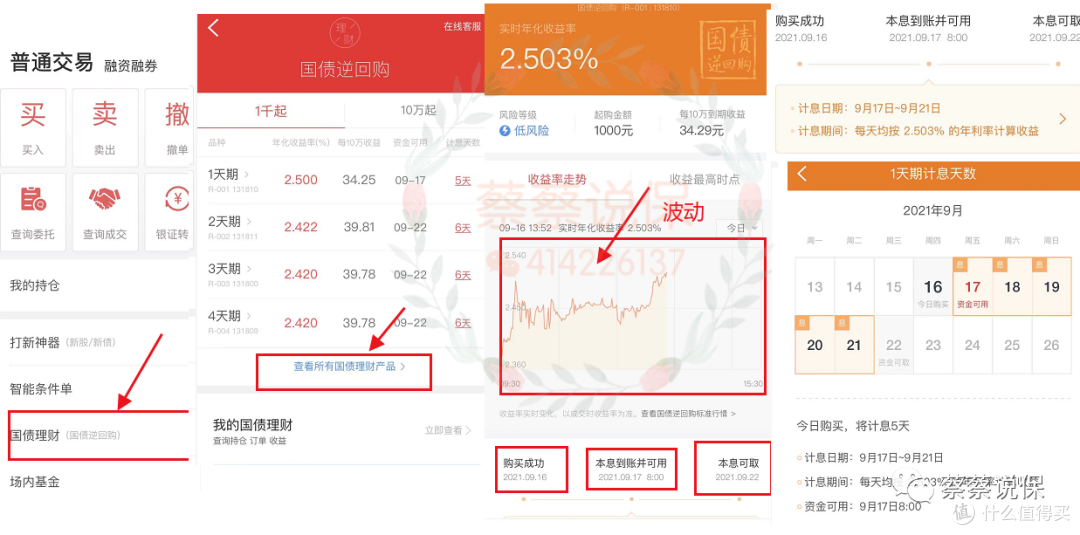Select calendar day 16 今日购买

[x=933, y=286]
